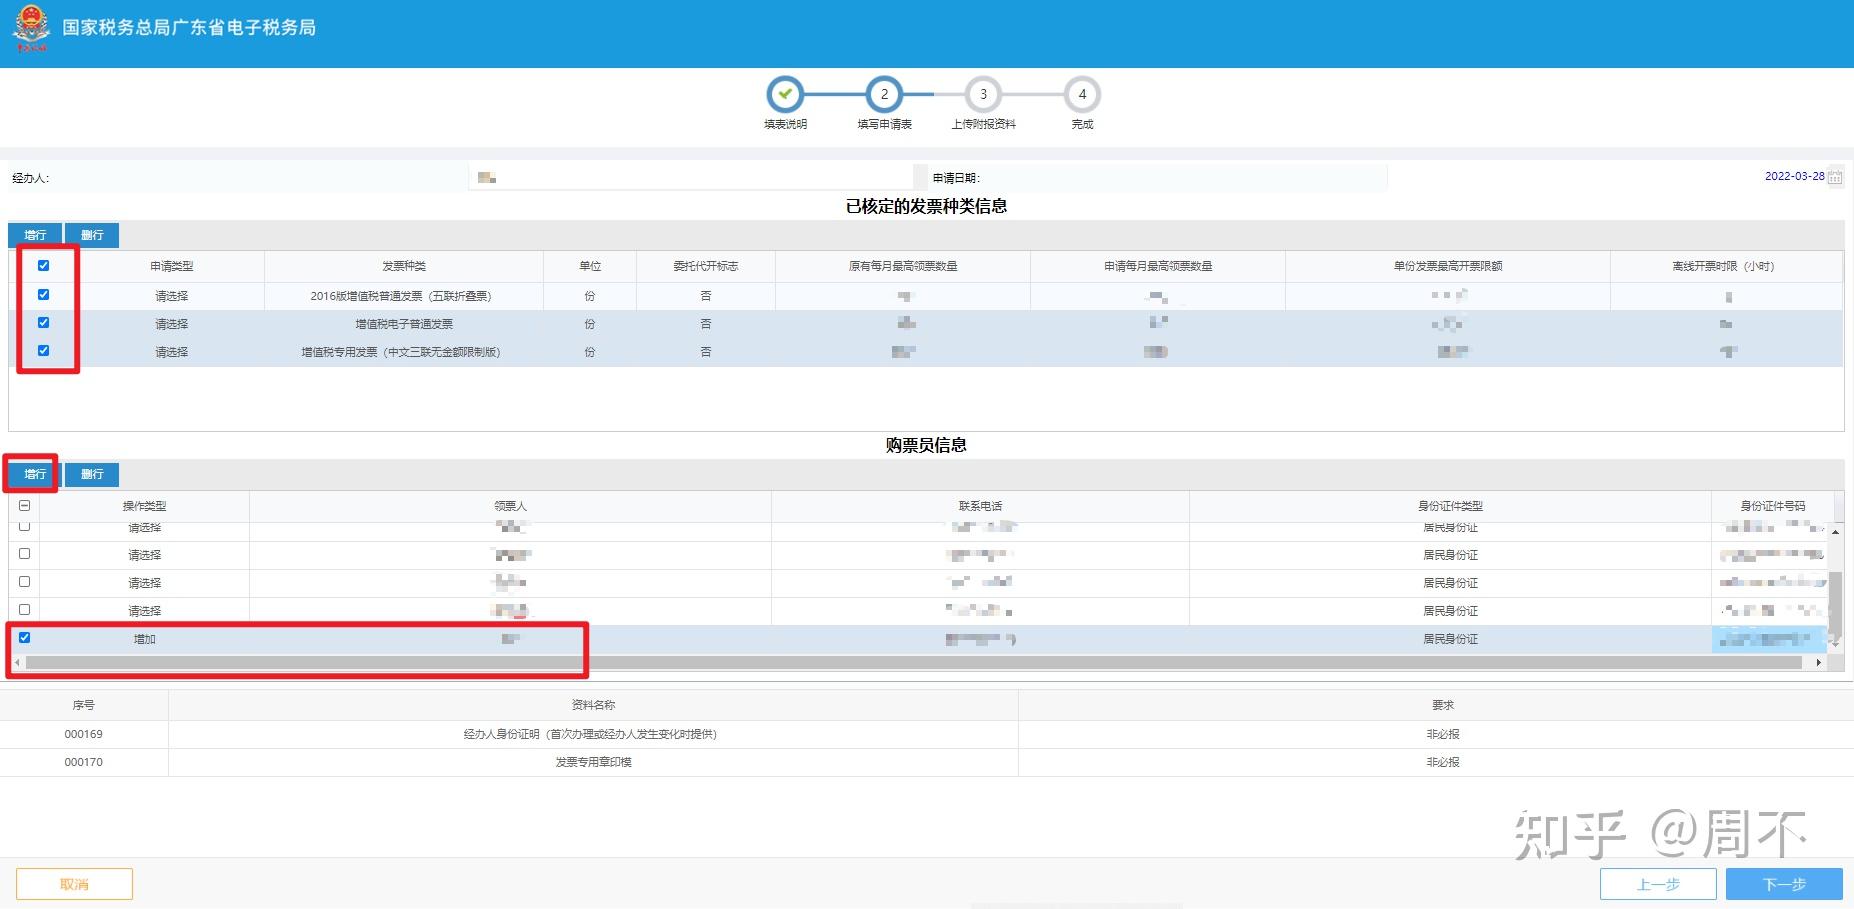Click 居民身份证 cell in the 增加 row

[x=1450, y=639]
